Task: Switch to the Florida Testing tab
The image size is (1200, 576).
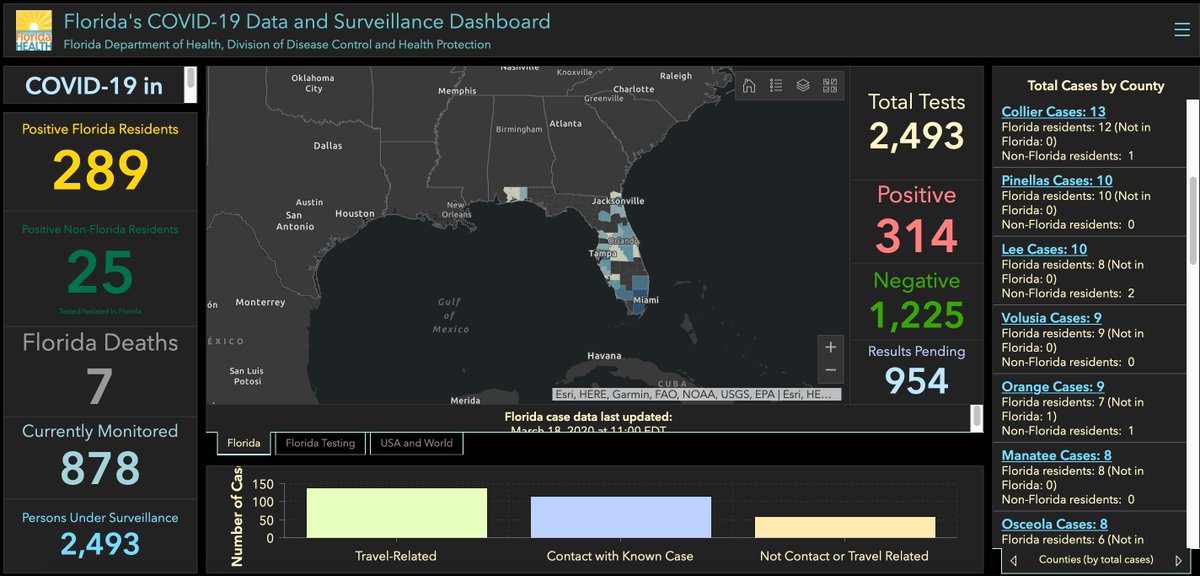Action: click(x=320, y=443)
